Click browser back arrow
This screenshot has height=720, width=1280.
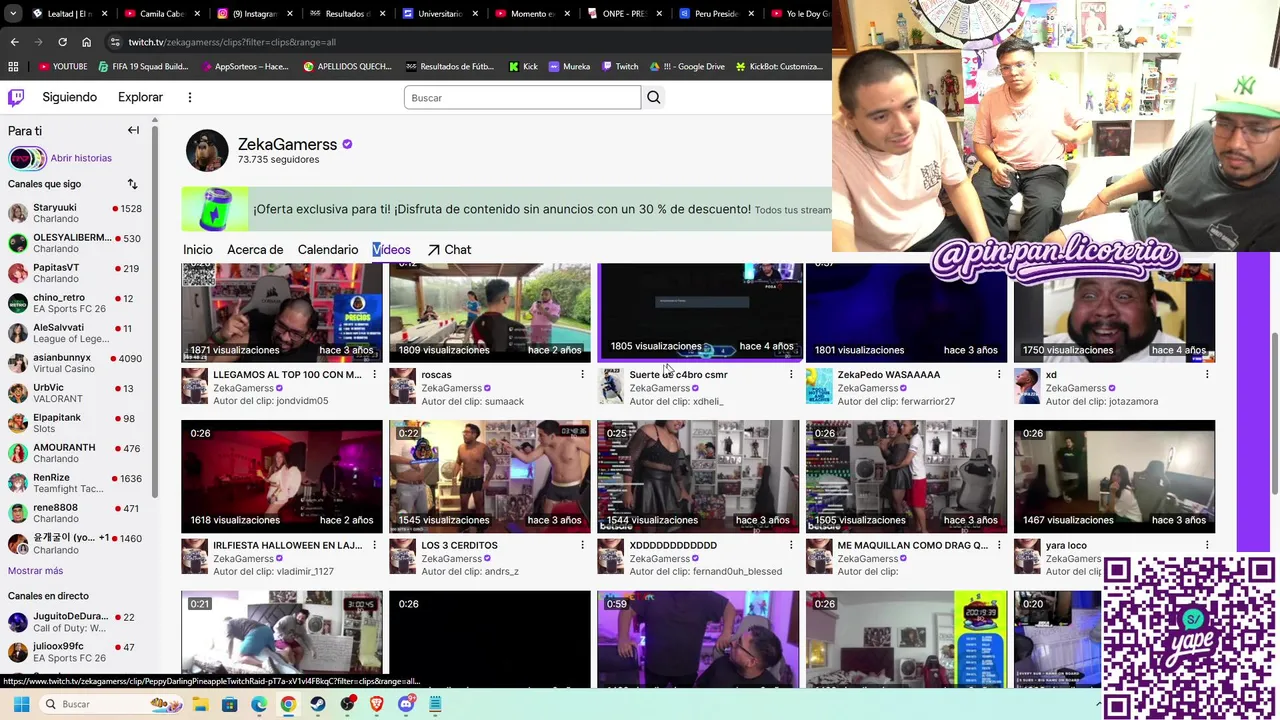click(x=14, y=42)
